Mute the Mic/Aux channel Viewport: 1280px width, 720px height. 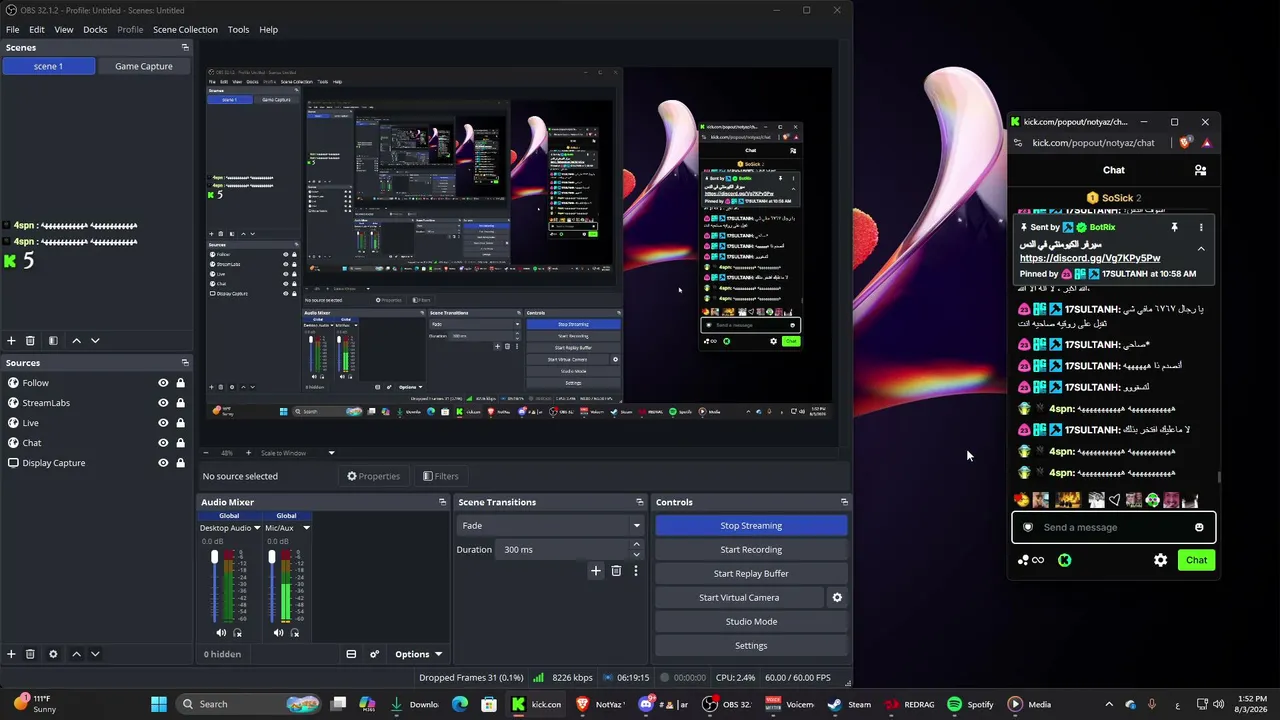278,633
